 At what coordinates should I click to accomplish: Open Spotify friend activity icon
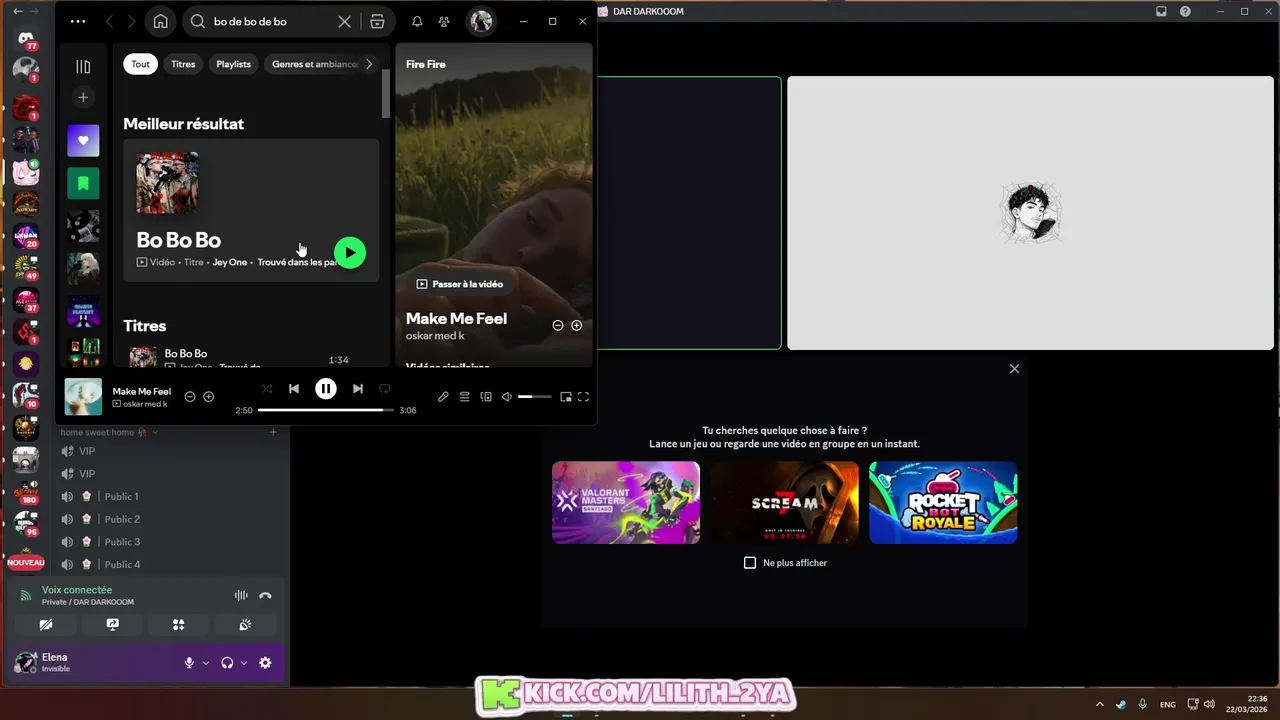444,21
